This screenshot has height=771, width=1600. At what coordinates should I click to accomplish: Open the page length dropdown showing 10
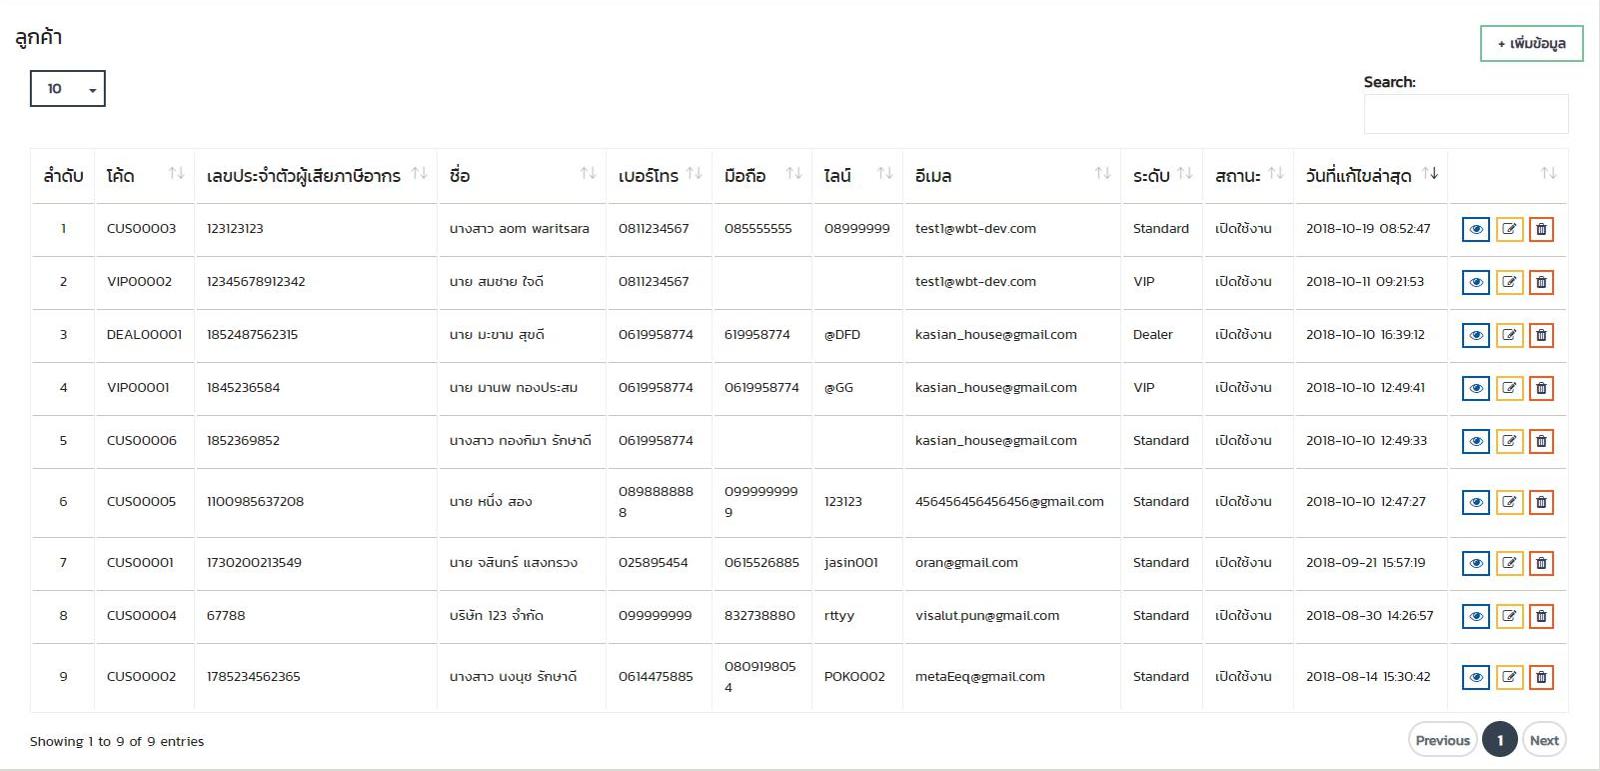68,89
